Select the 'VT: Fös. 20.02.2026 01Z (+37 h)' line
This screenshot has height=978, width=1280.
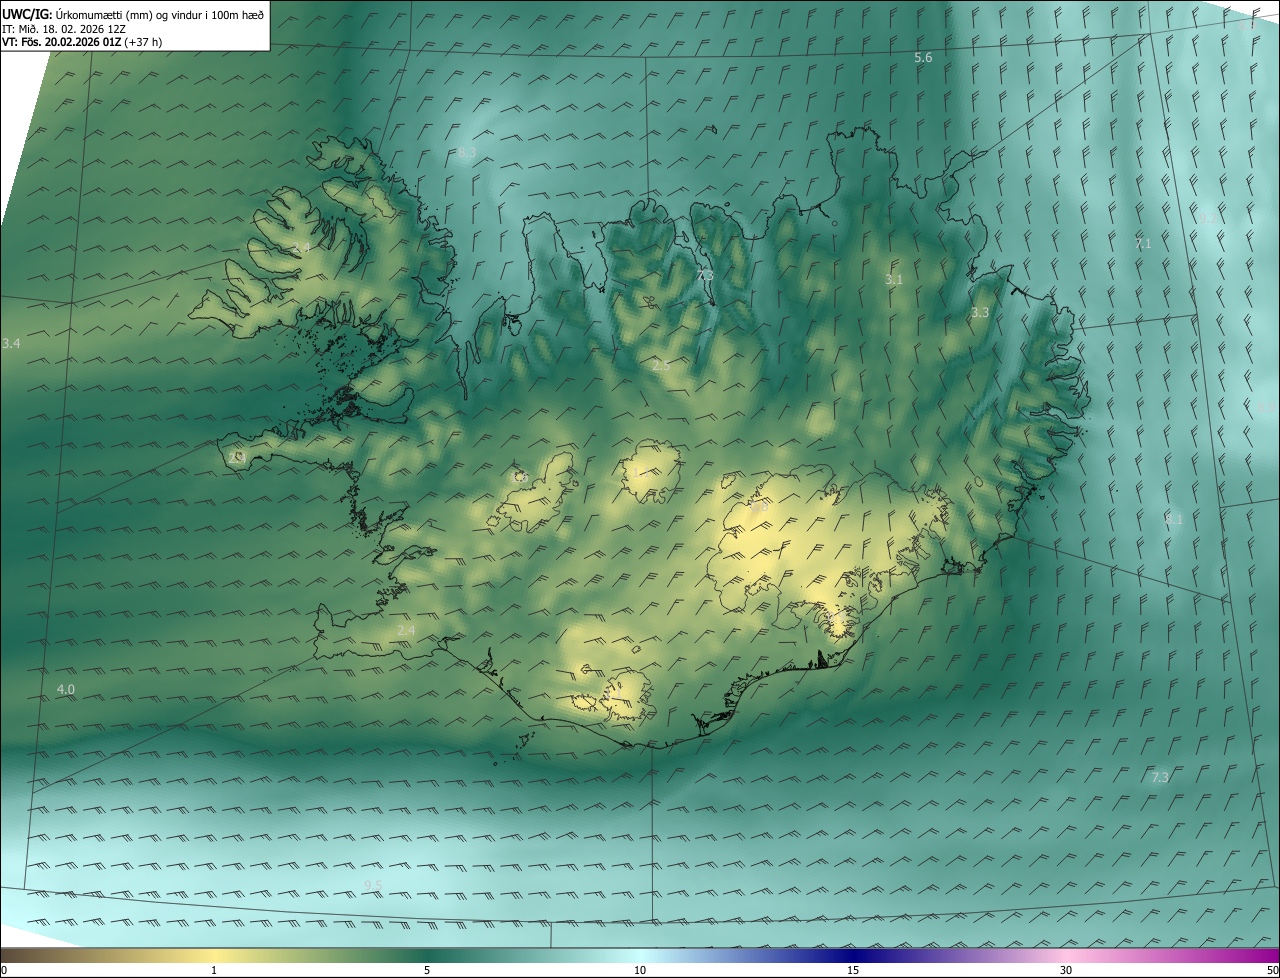coord(82,42)
